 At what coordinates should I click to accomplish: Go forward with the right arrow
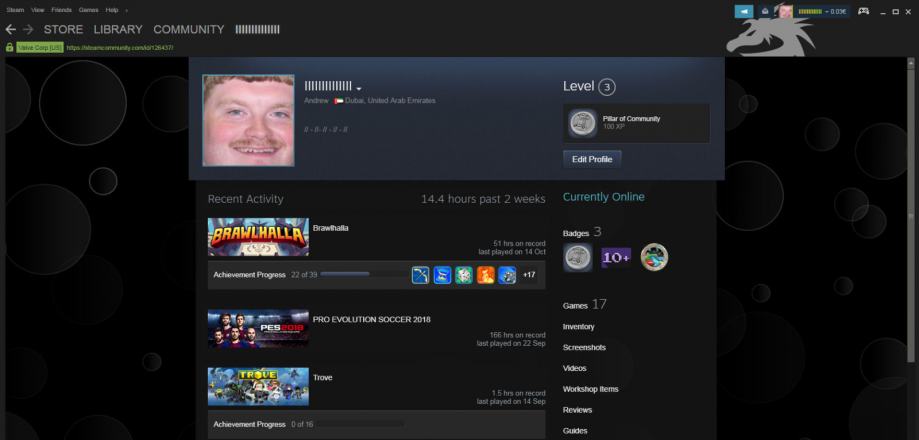28,29
